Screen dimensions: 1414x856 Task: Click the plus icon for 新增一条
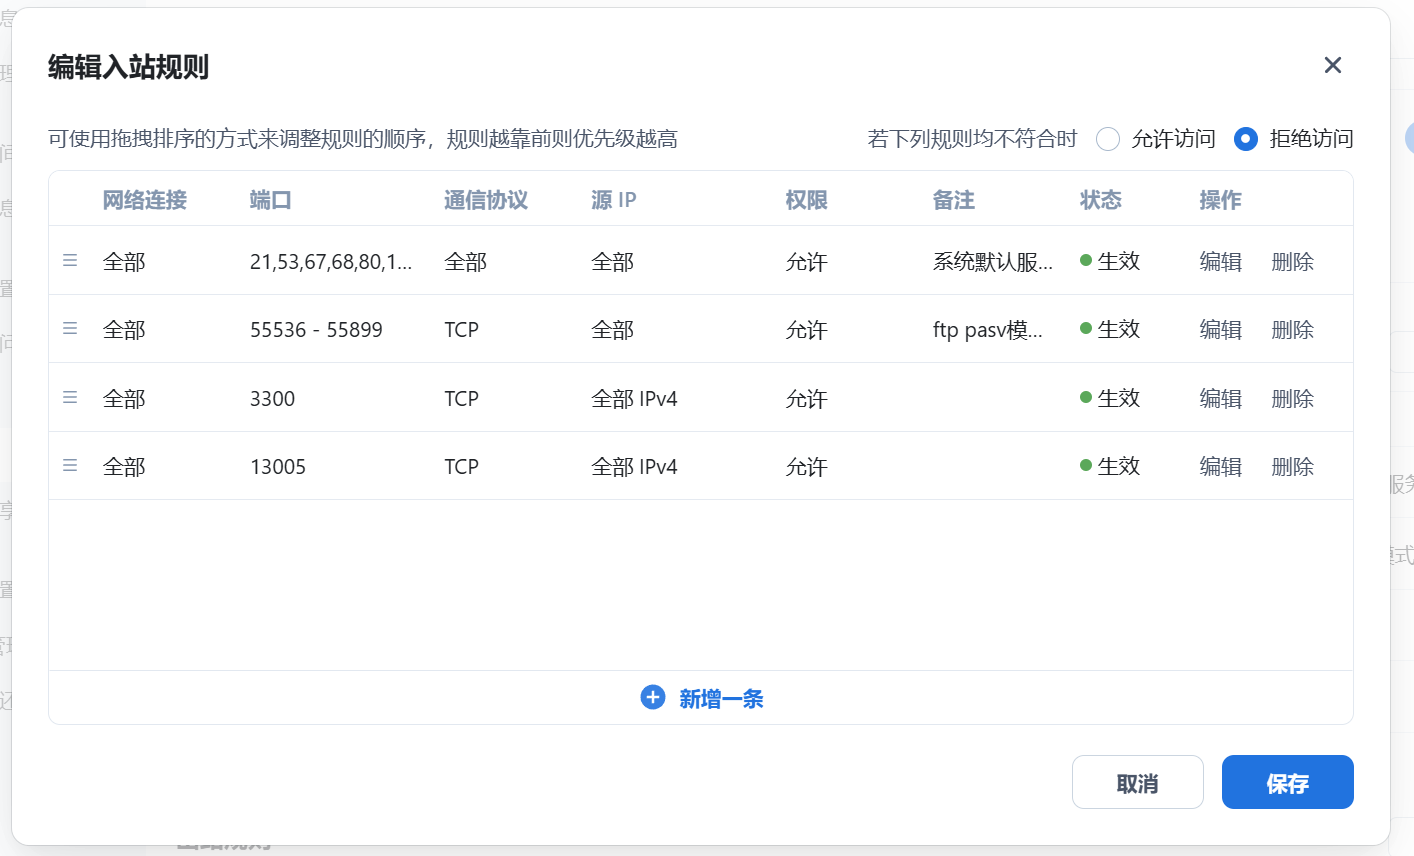tap(653, 698)
